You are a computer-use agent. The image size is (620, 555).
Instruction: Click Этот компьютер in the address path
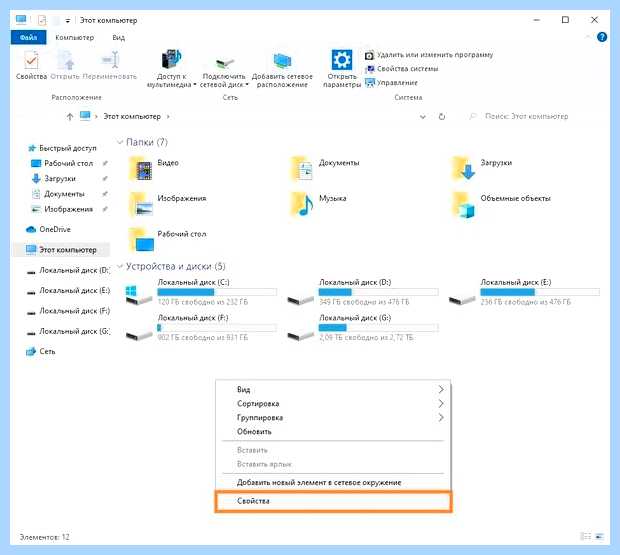(x=132, y=117)
